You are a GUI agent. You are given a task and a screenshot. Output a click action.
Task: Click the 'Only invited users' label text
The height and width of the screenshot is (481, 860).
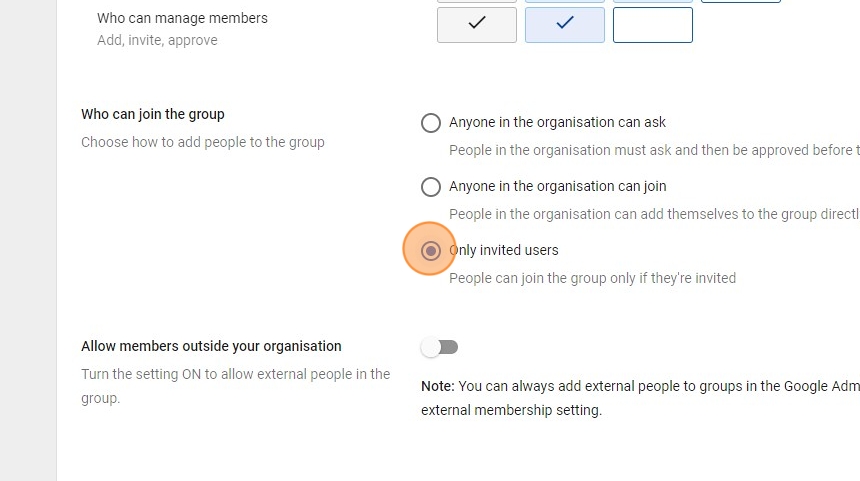click(x=505, y=250)
